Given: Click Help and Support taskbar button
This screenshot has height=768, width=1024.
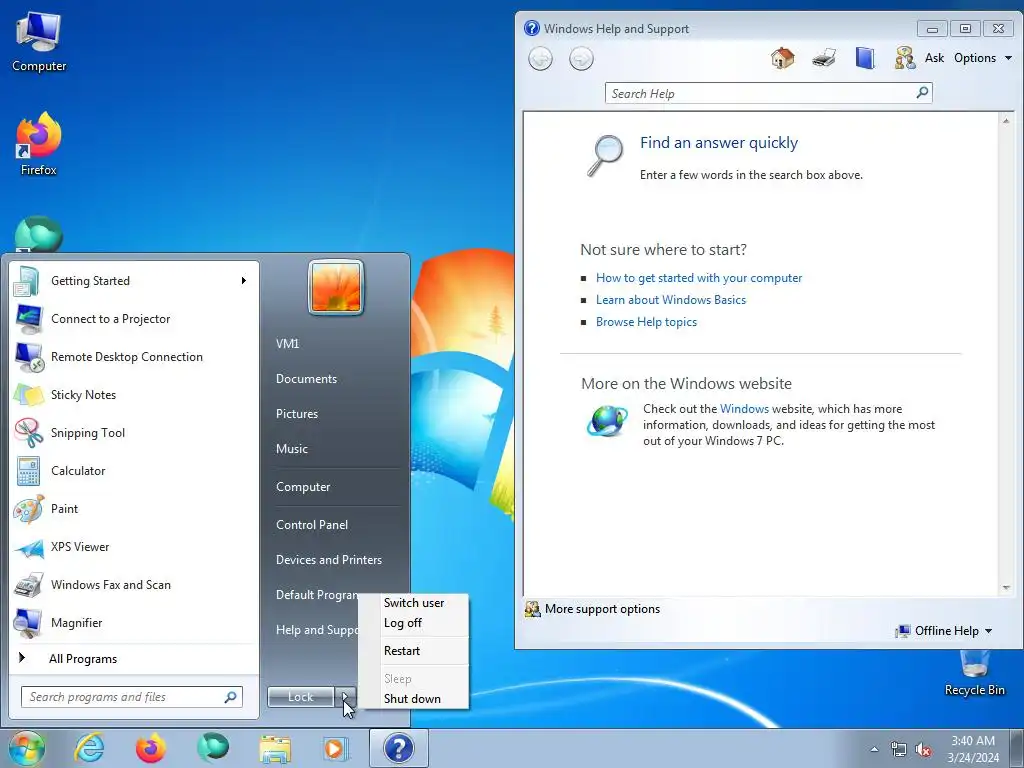Looking at the screenshot, I should [398, 748].
